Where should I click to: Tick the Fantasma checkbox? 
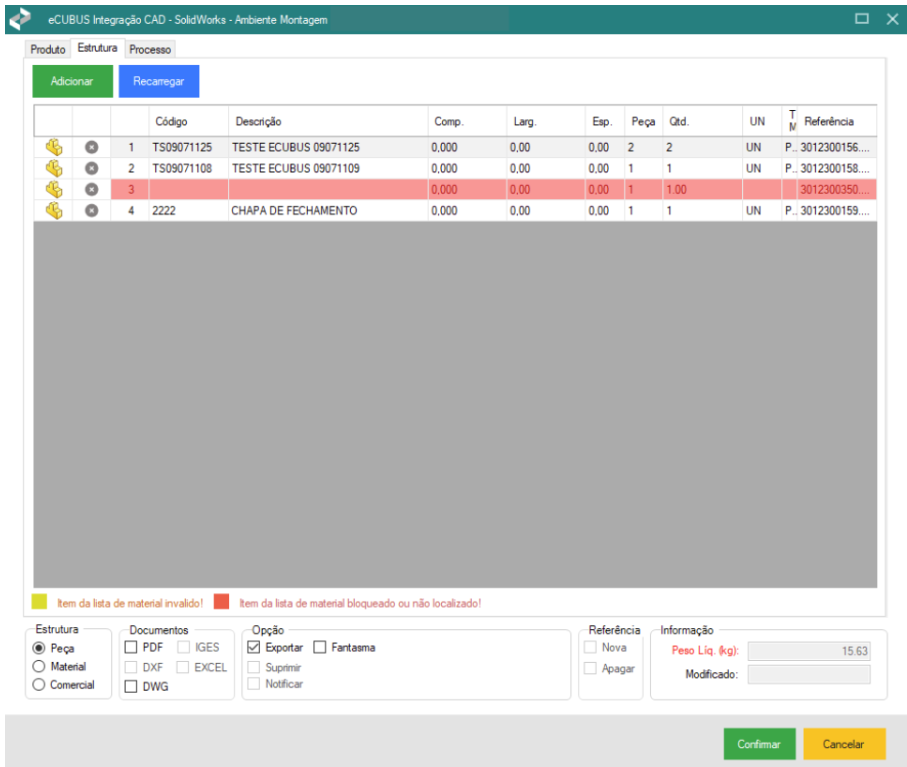pos(321,648)
